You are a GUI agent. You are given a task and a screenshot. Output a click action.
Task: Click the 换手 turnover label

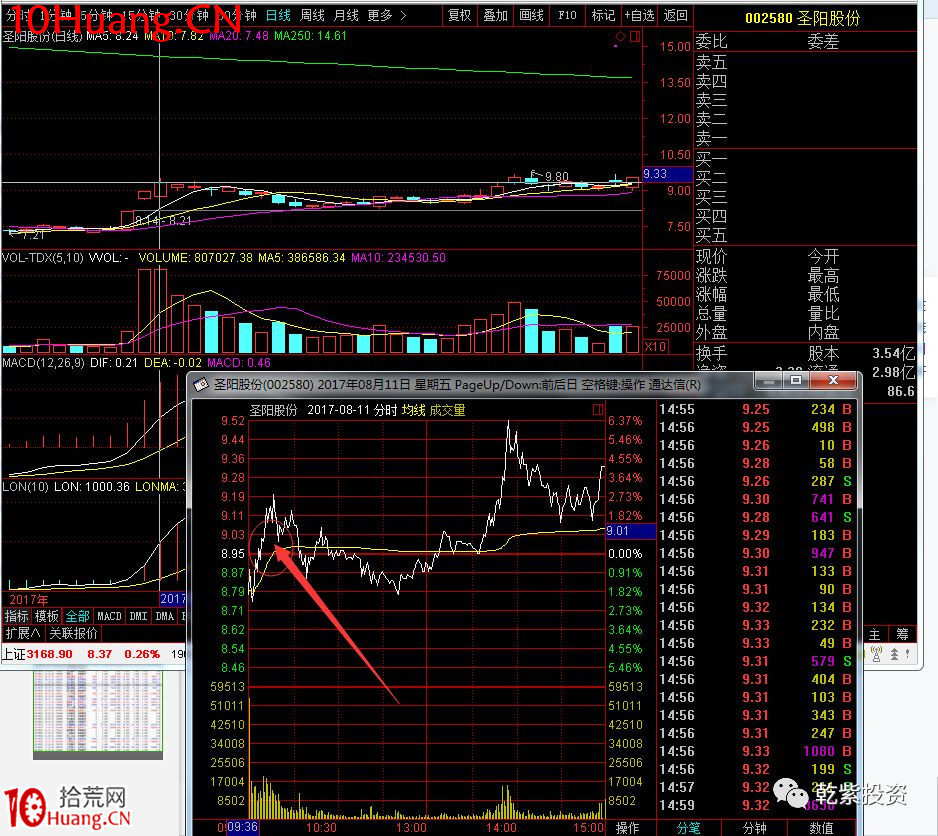point(711,352)
